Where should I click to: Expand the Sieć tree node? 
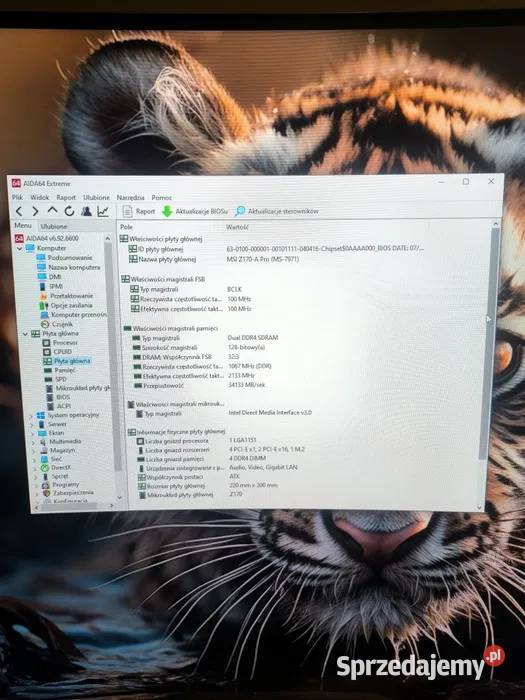[33, 459]
